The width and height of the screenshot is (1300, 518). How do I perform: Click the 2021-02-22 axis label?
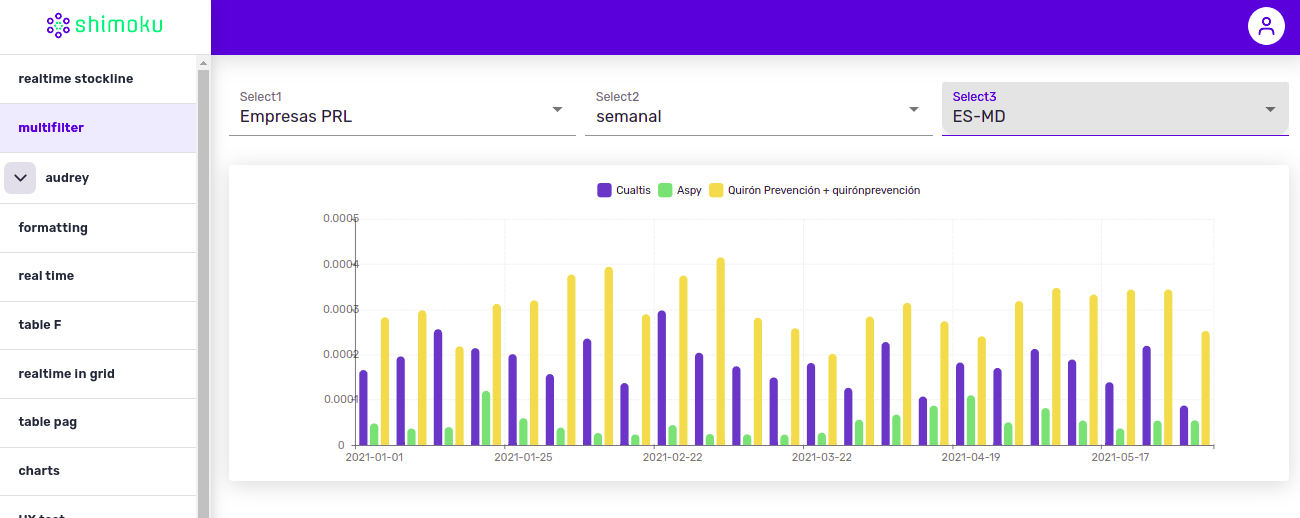[x=672, y=457]
